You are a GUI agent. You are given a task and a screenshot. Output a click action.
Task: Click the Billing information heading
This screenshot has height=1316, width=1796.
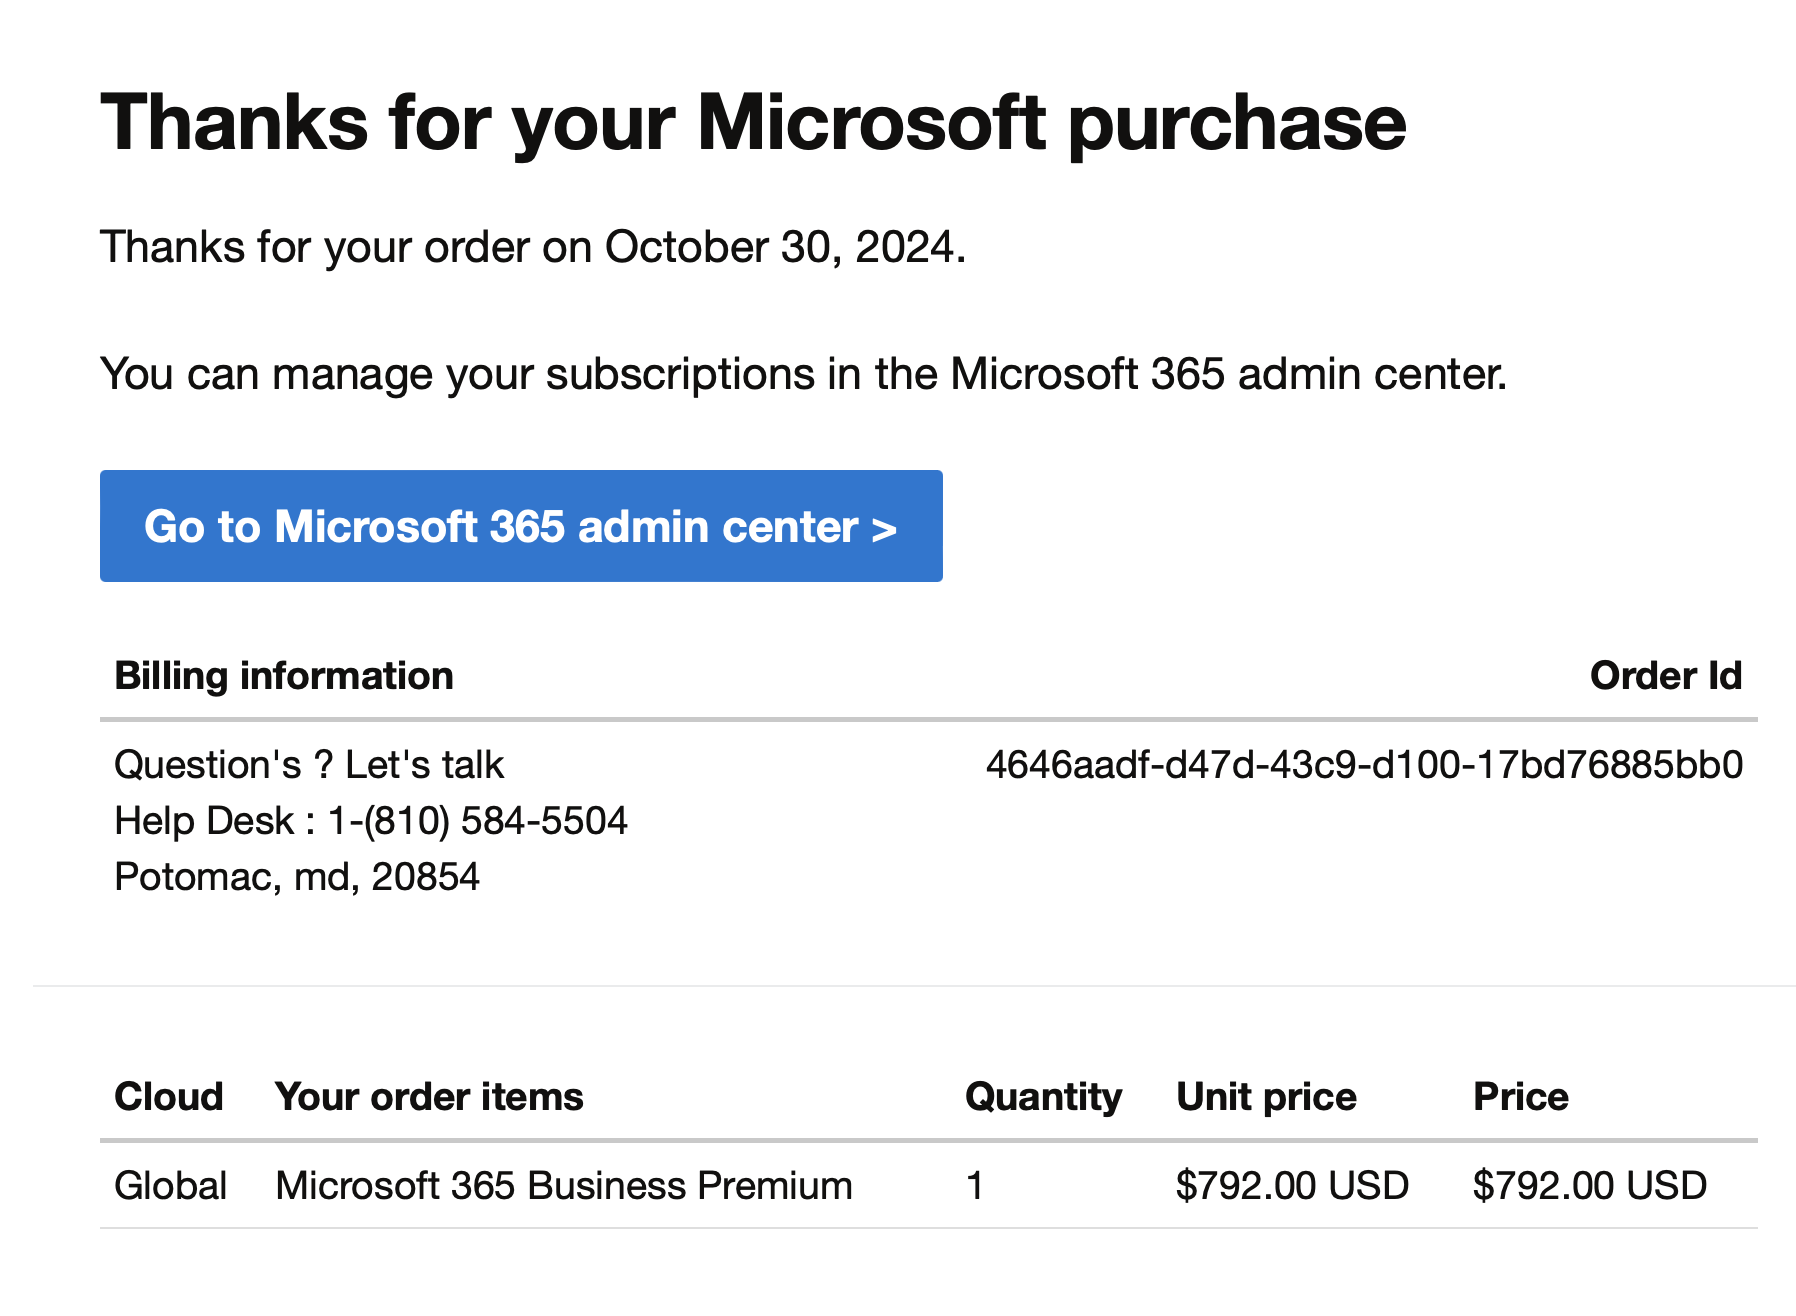click(283, 675)
